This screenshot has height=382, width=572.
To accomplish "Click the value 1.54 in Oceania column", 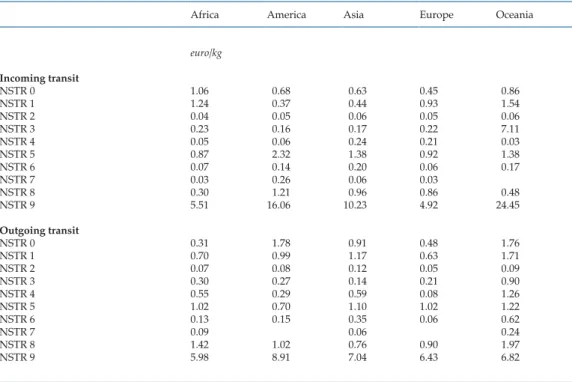I will coord(510,104).
